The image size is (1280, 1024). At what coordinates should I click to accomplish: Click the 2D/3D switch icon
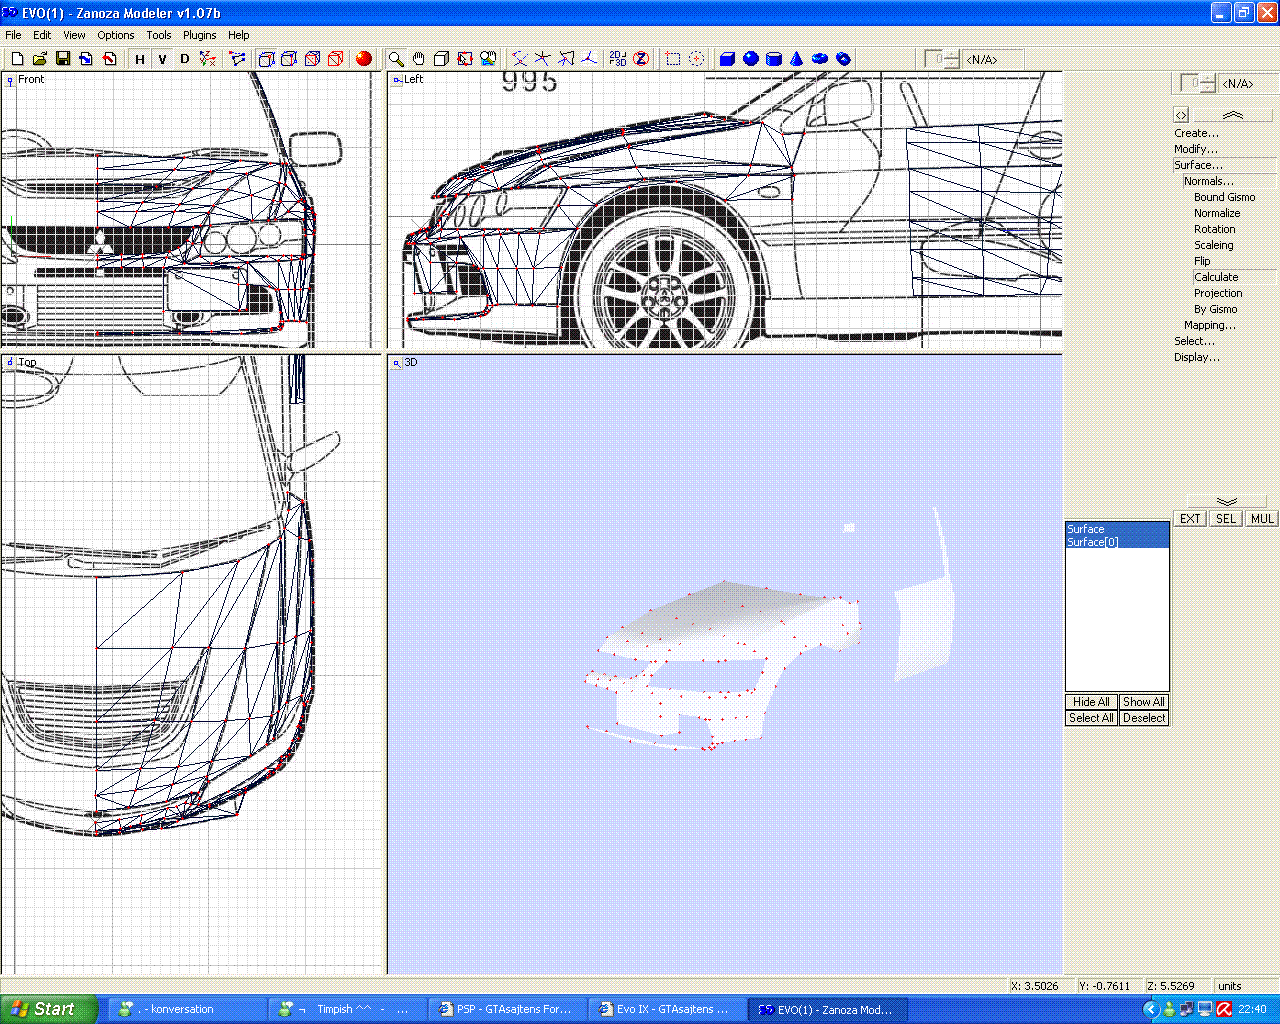coord(618,59)
